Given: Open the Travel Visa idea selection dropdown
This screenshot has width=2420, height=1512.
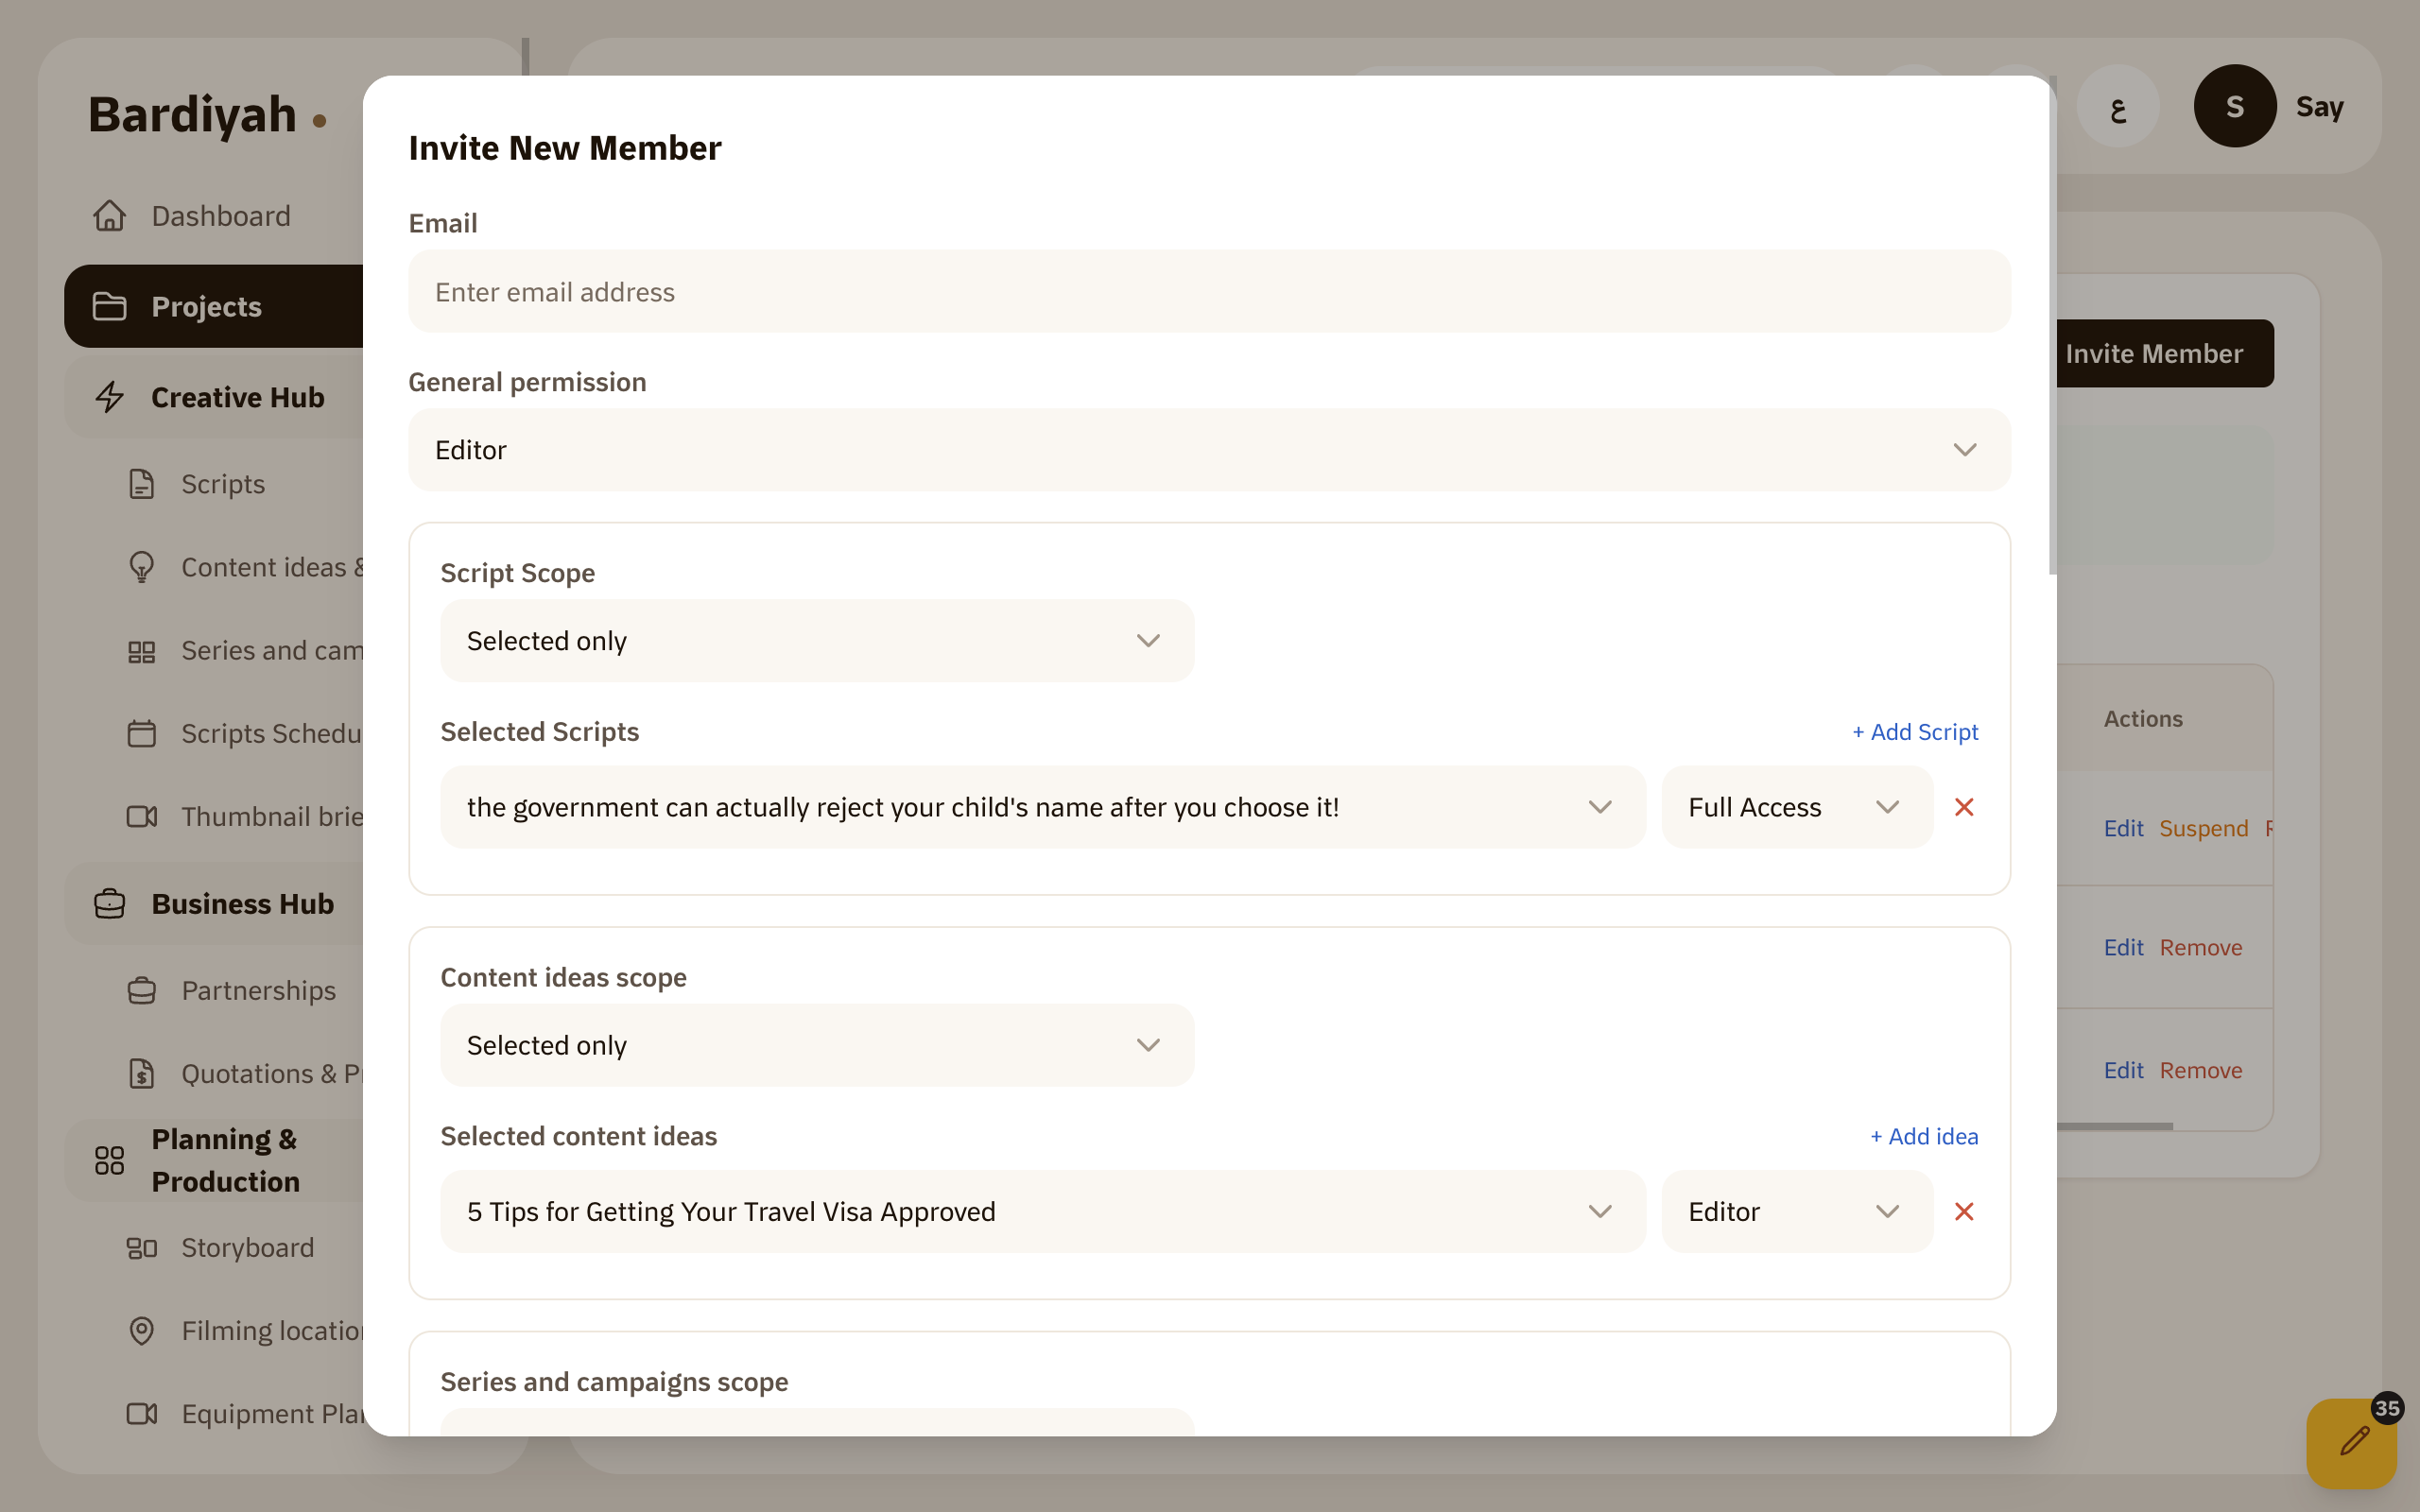Looking at the screenshot, I should [x=1043, y=1212].
